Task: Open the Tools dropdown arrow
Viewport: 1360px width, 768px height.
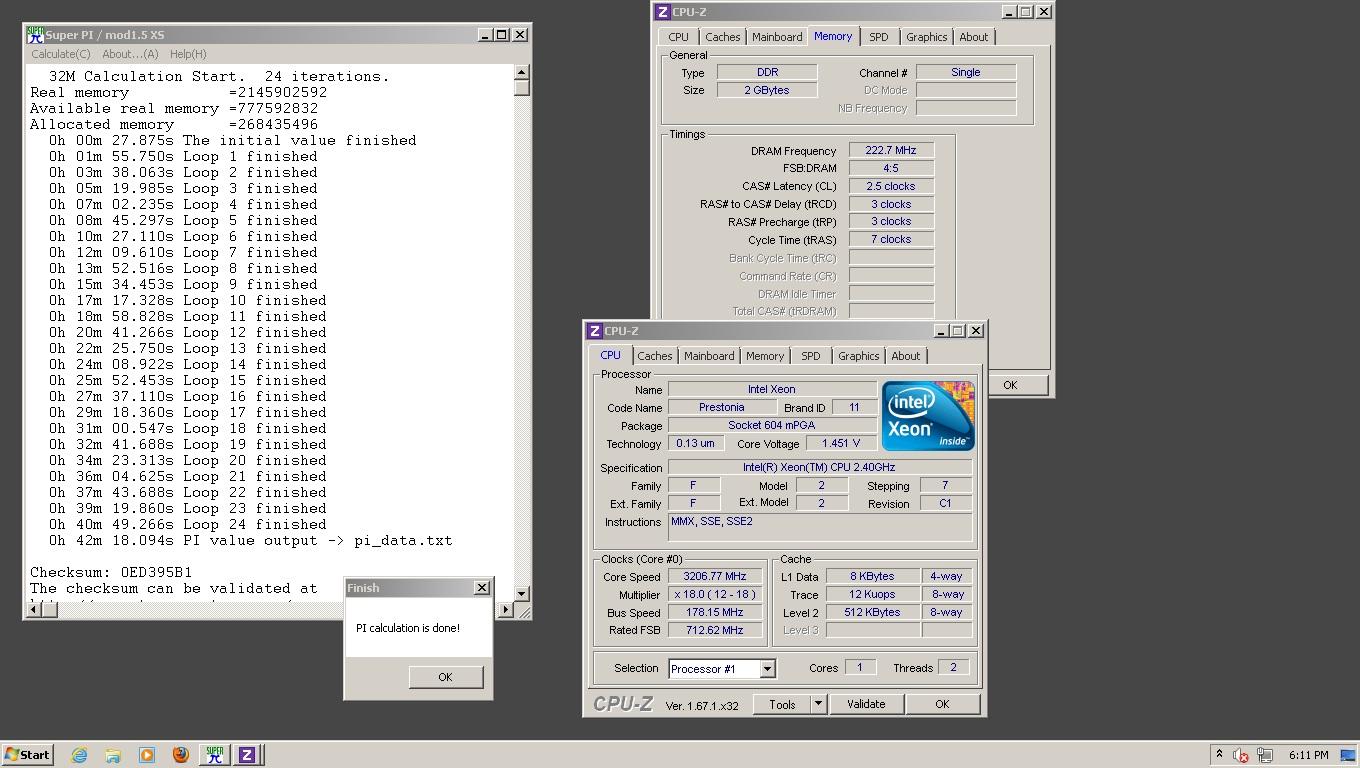Action: pyautogui.click(x=818, y=704)
